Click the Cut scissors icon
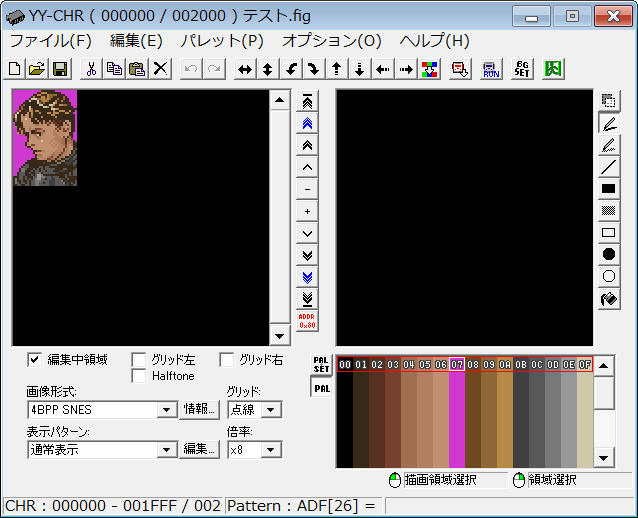Screen dimensions: 638x518 tap(91, 69)
